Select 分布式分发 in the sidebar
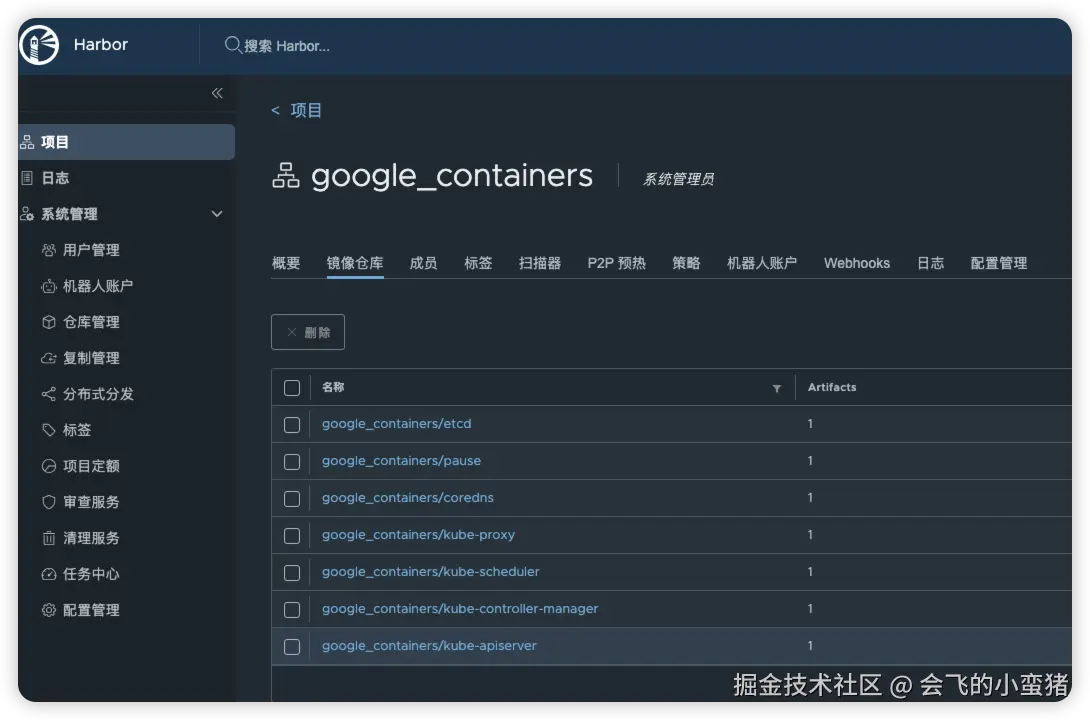The height and width of the screenshot is (720, 1090). coord(98,394)
